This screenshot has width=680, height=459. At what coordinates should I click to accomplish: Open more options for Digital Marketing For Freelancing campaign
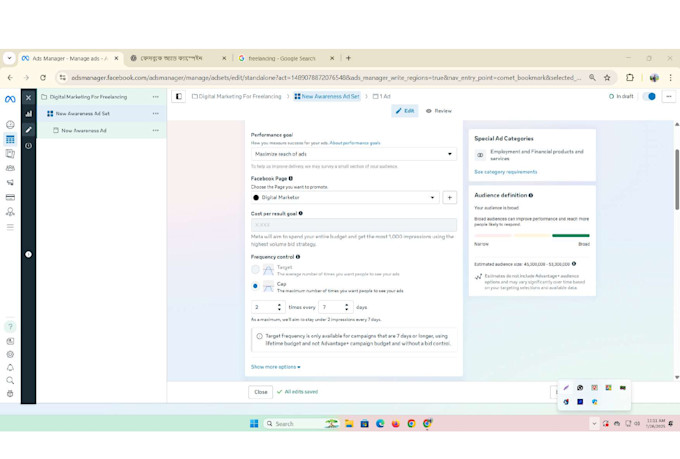click(156, 97)
